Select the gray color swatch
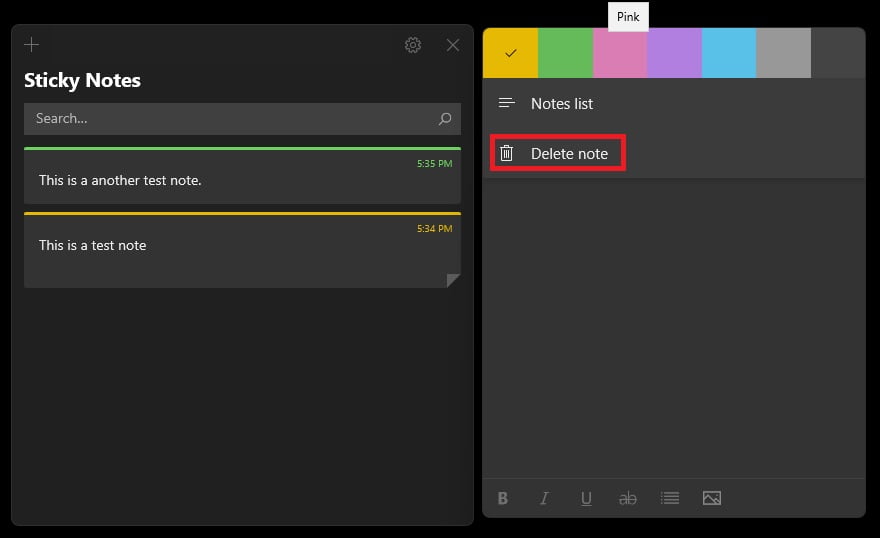 point(783,53)
